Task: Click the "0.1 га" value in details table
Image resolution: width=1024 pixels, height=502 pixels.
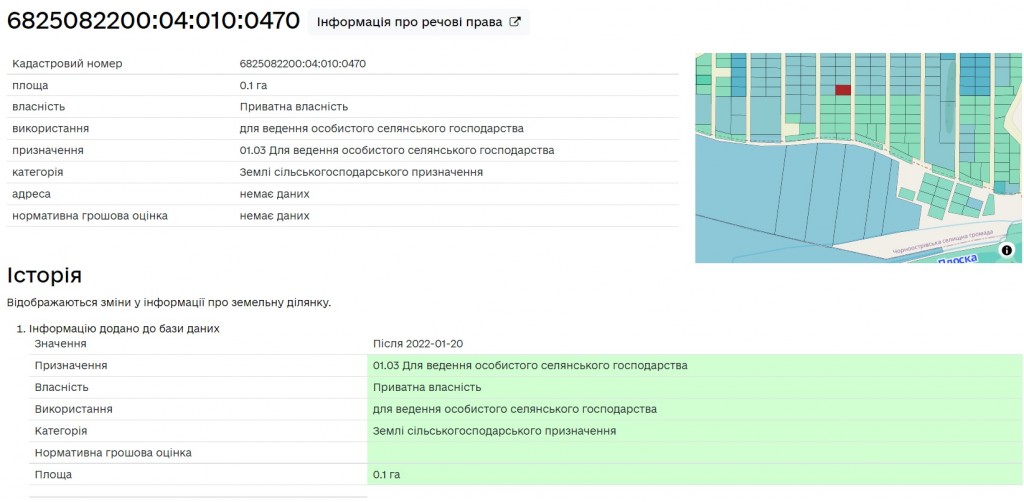Action: click(x=253, y=86)
